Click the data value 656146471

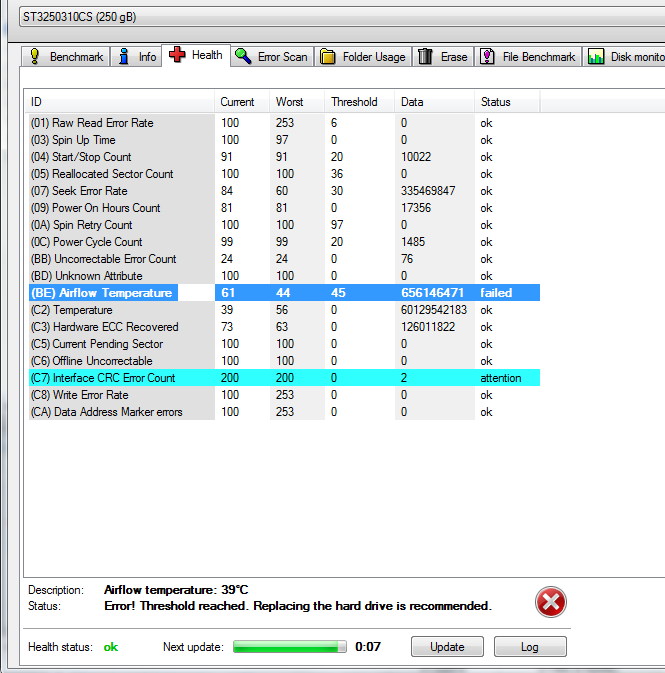pos(432,293)
